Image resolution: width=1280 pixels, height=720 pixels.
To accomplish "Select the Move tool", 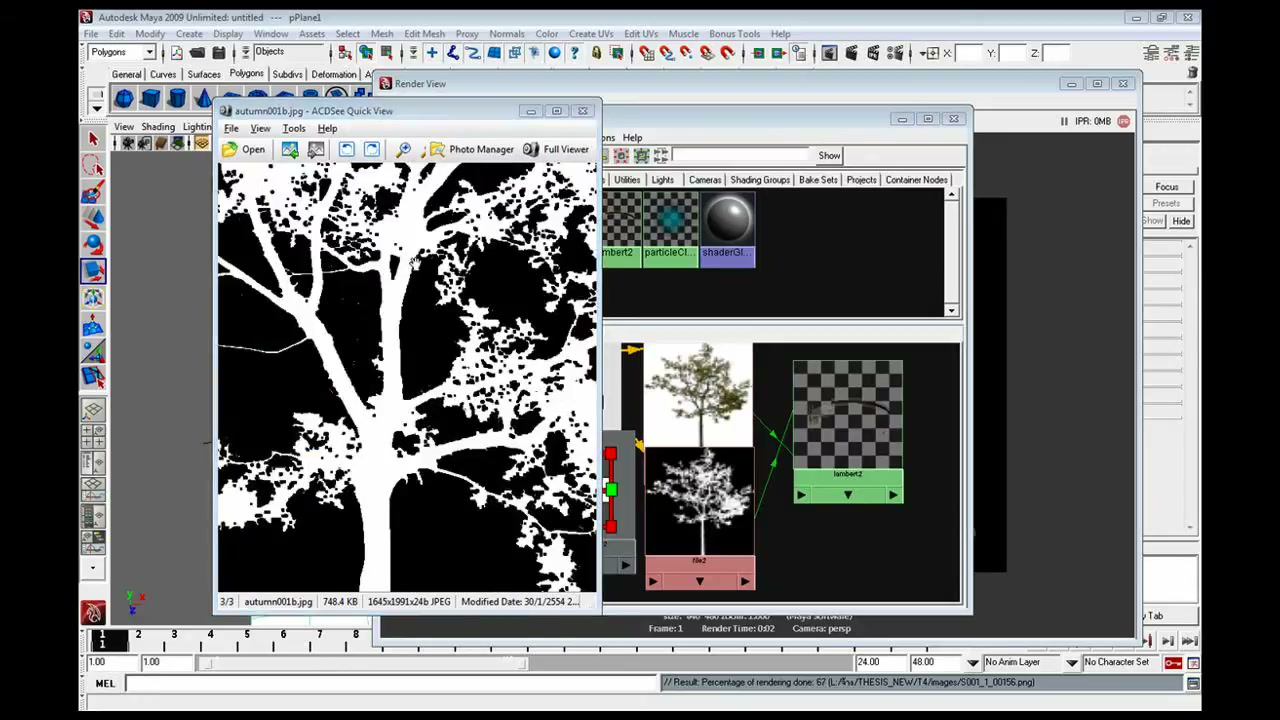I will click(x=93, y=218).
